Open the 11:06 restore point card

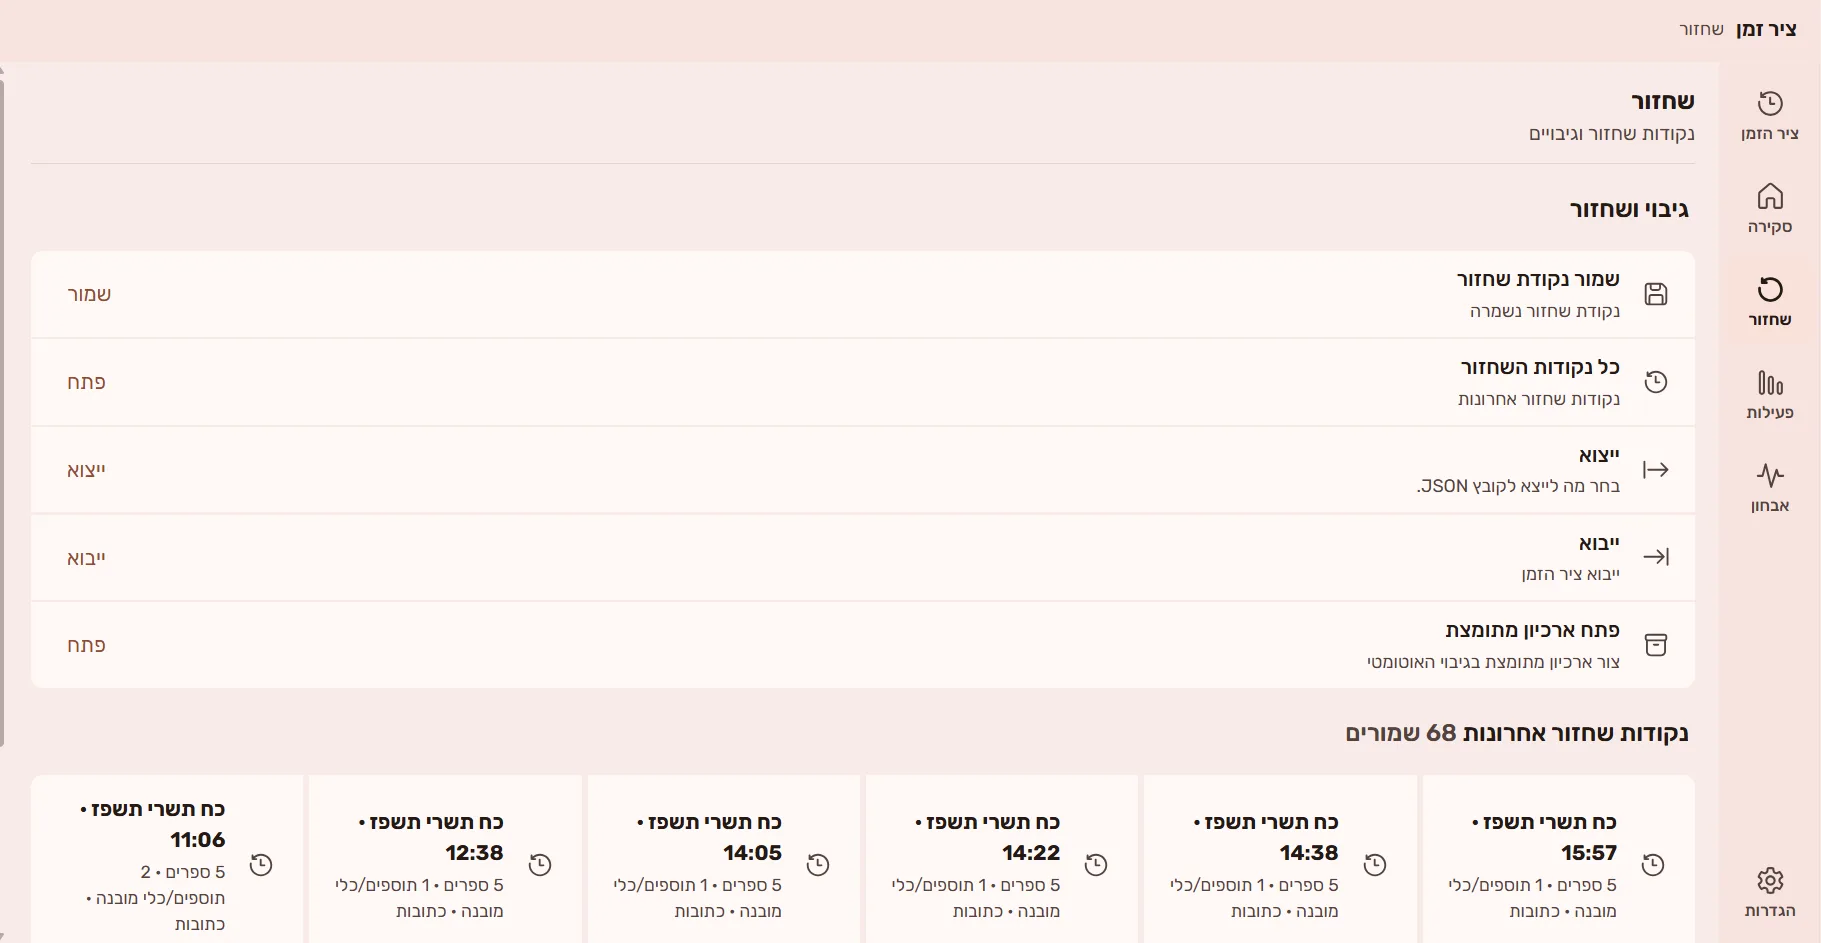pos(167,859)
